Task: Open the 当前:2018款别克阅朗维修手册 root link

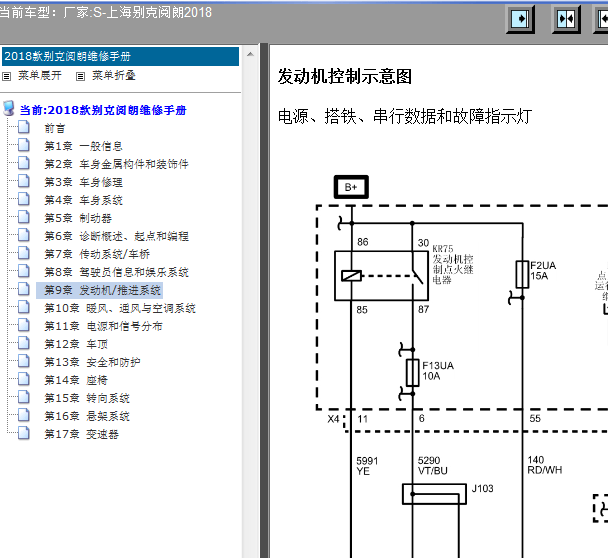Action: (103, 110)
